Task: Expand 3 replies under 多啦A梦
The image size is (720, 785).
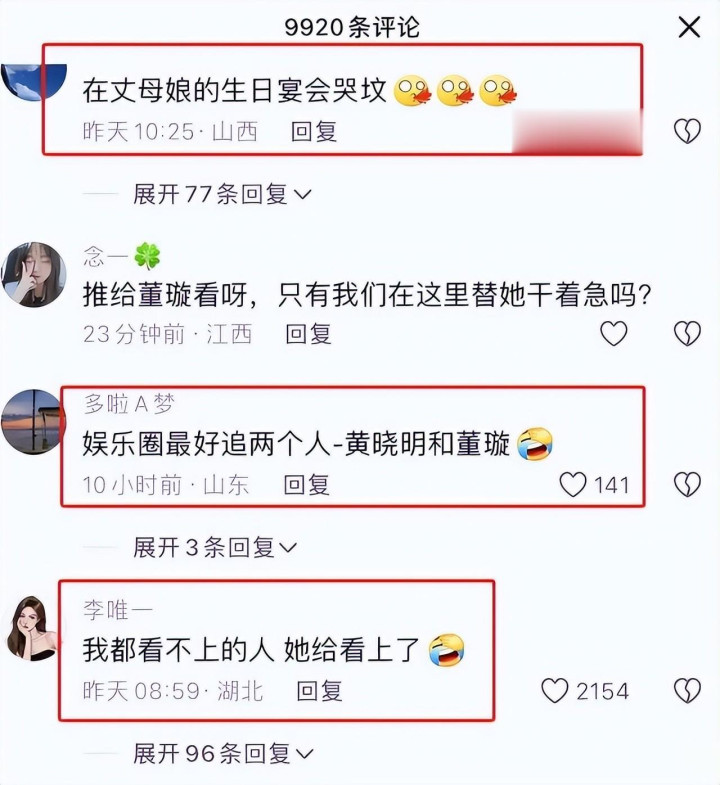Action: (x=215, y=547)
